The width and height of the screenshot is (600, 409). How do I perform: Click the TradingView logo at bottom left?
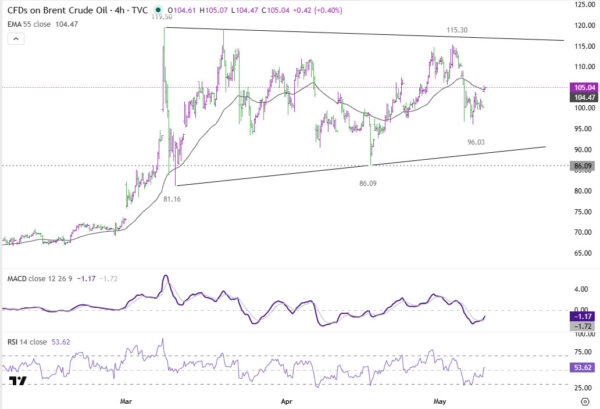pos(18,381)
